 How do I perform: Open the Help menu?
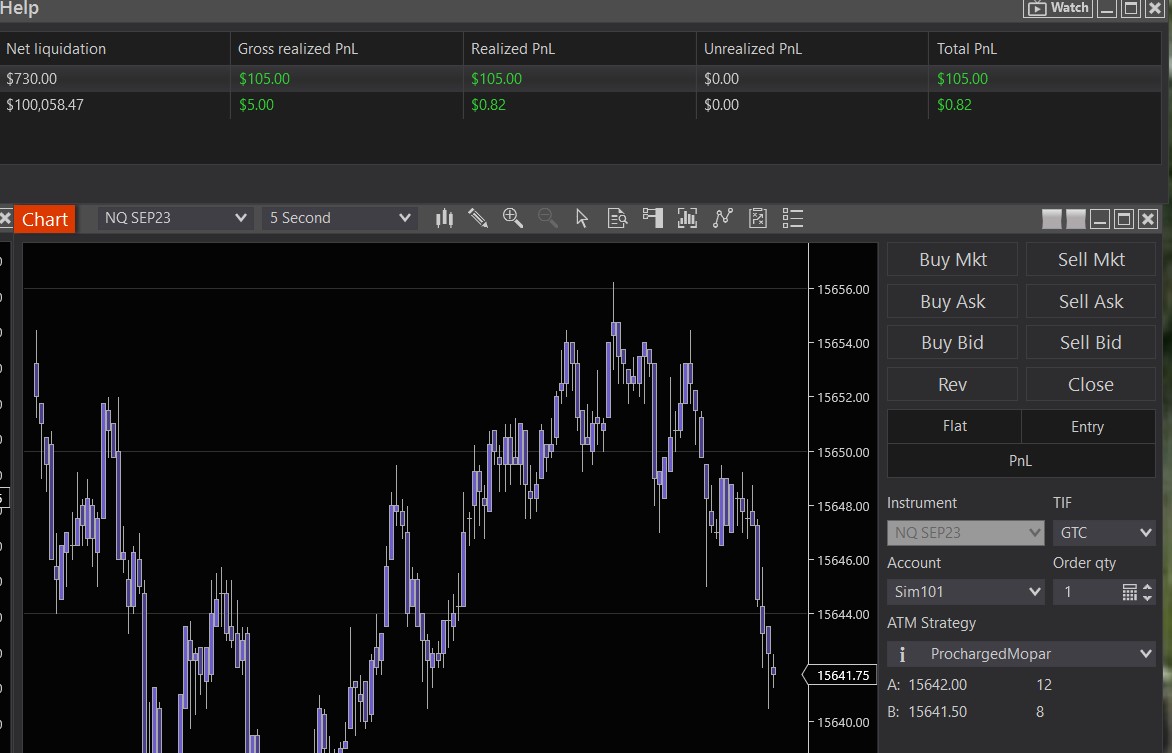tap(20, 9)
